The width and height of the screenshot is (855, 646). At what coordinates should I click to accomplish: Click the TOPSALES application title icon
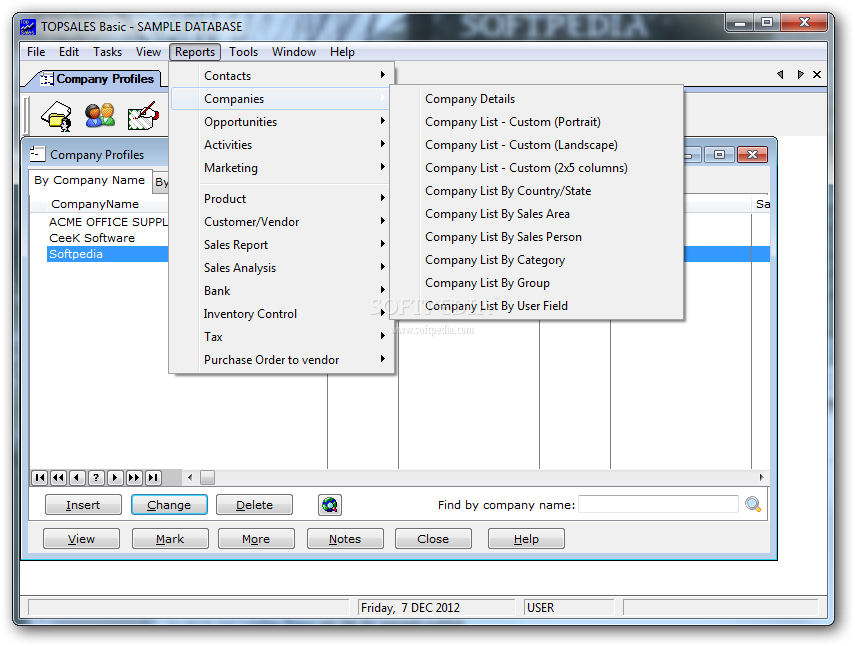point(27,27)
